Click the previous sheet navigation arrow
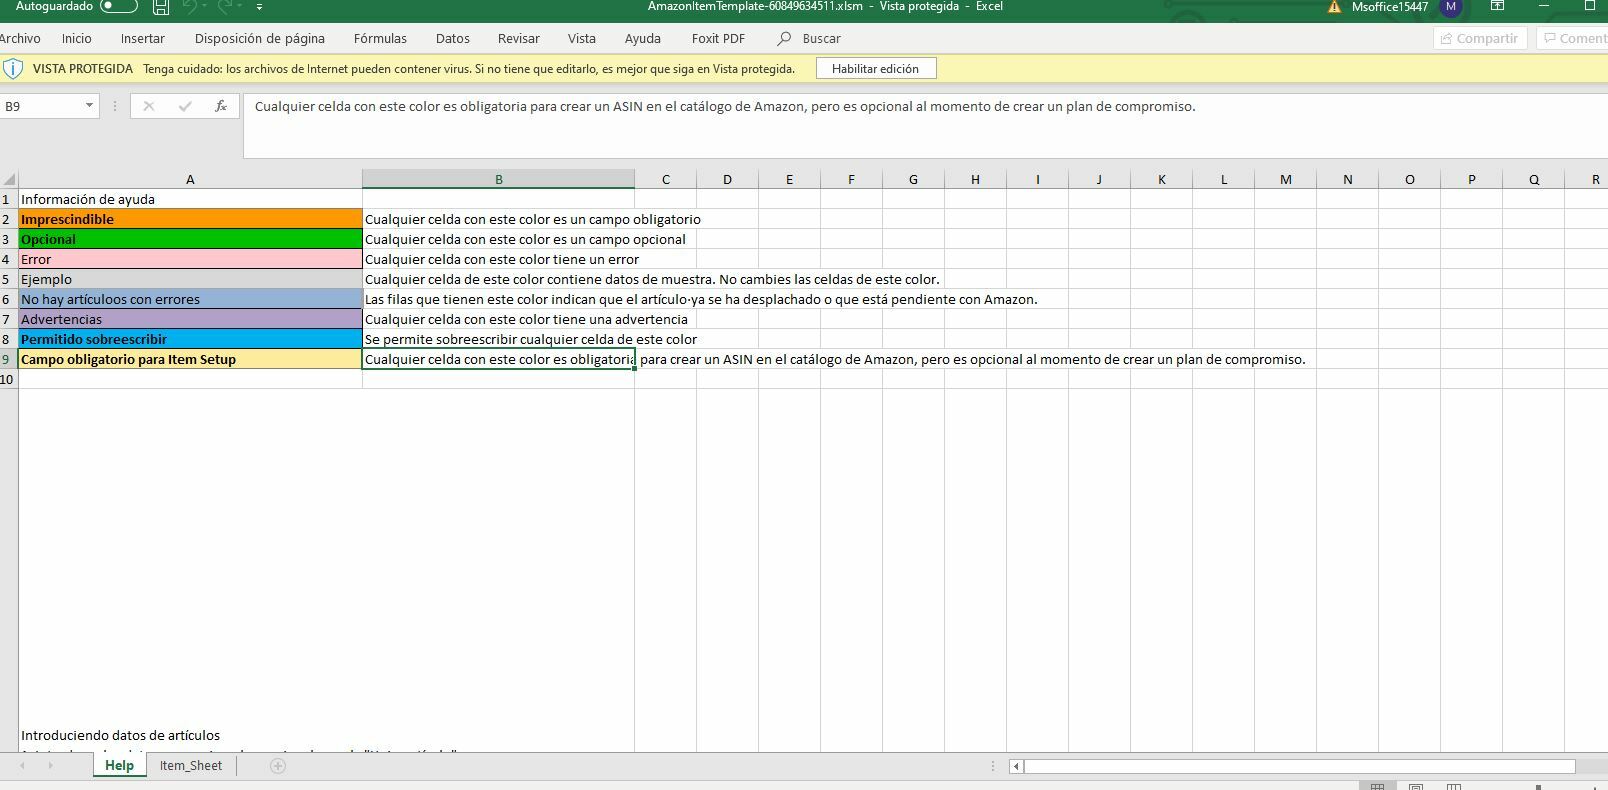Screen dimensions: 1608x790 coord(23,765)
